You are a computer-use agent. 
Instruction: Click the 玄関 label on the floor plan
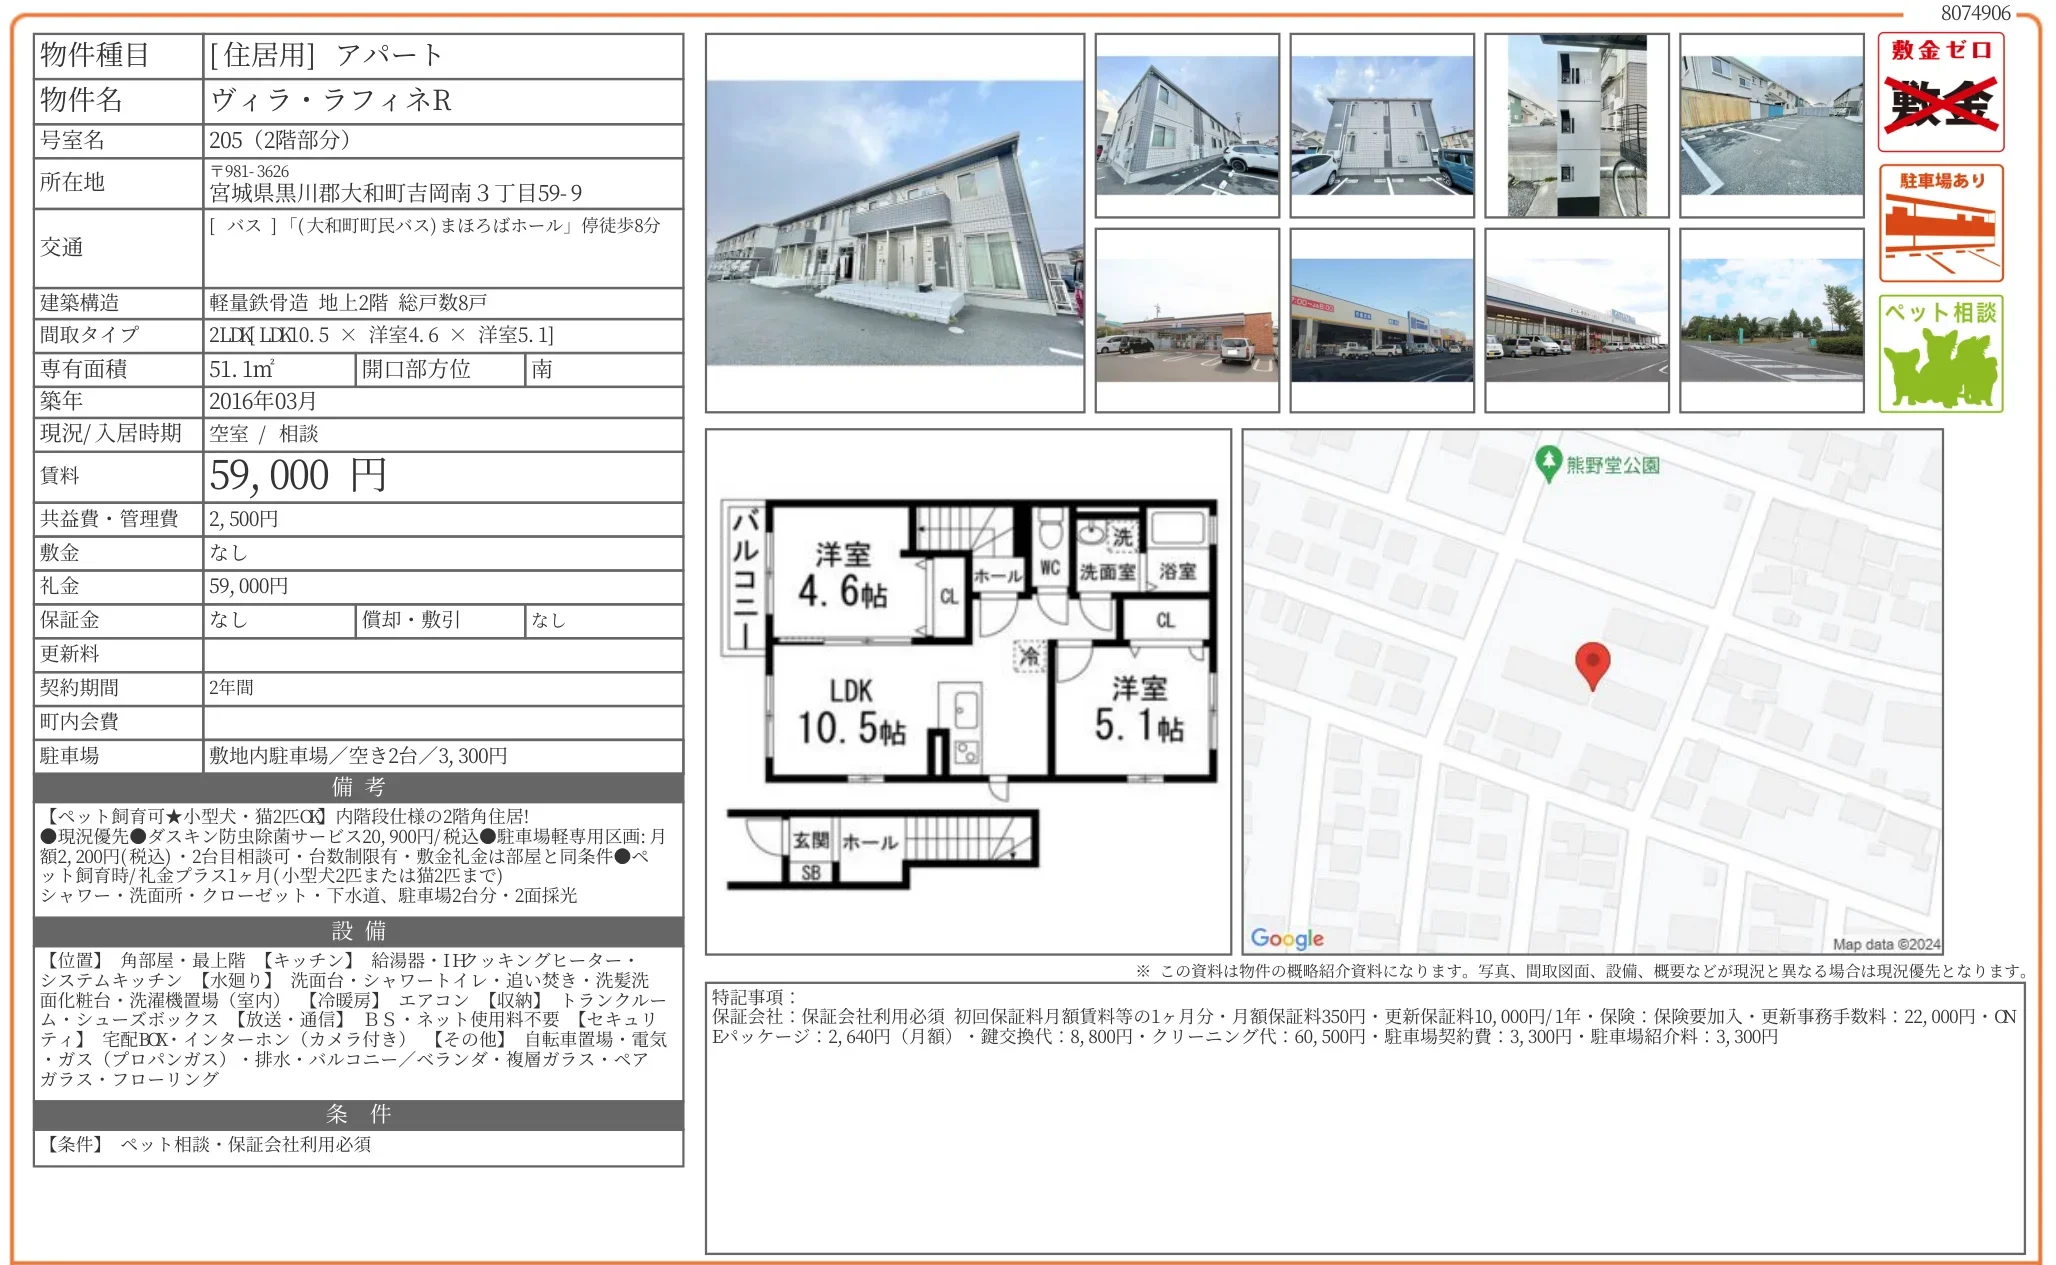pyautogui.click(x=811, y=840)
